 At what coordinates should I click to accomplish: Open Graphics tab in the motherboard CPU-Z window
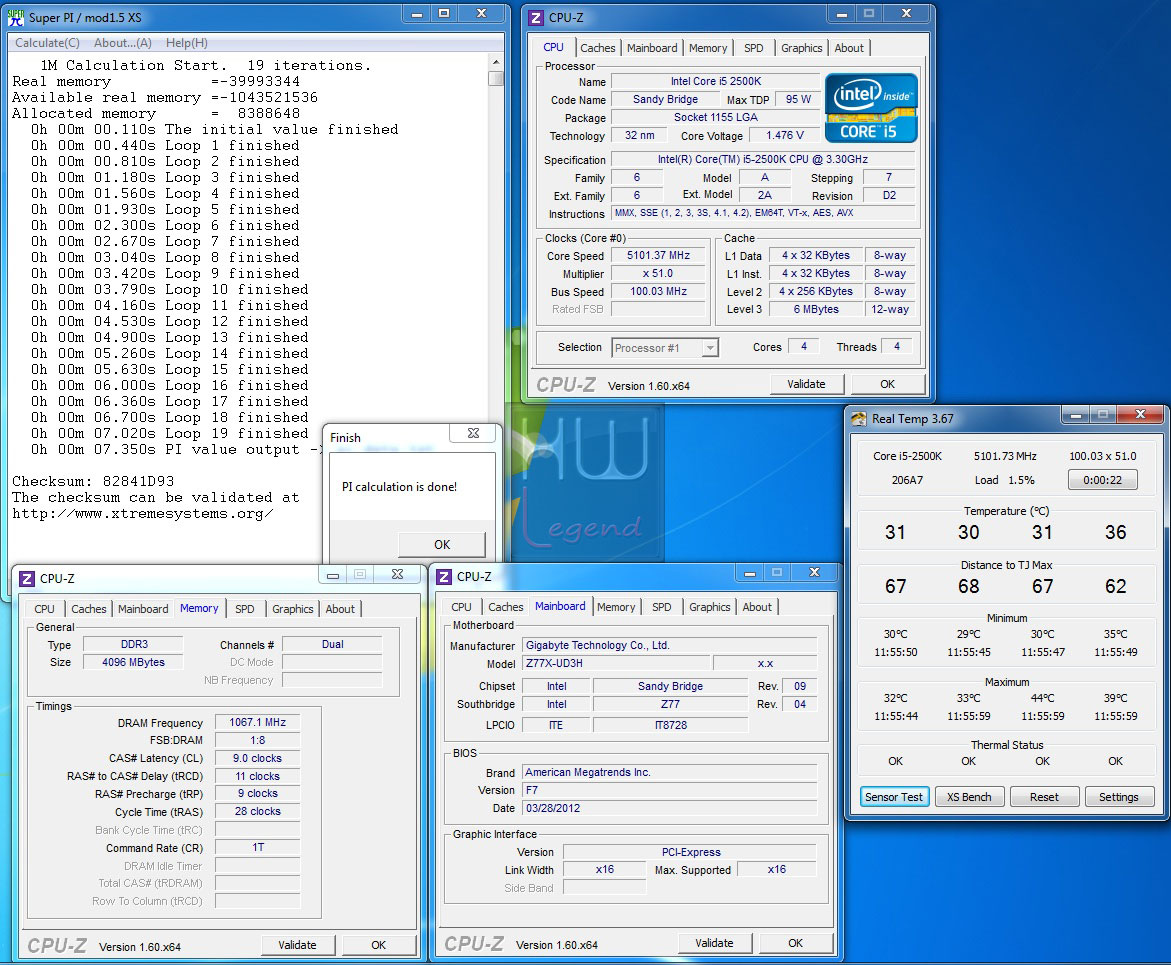[709, 607]
